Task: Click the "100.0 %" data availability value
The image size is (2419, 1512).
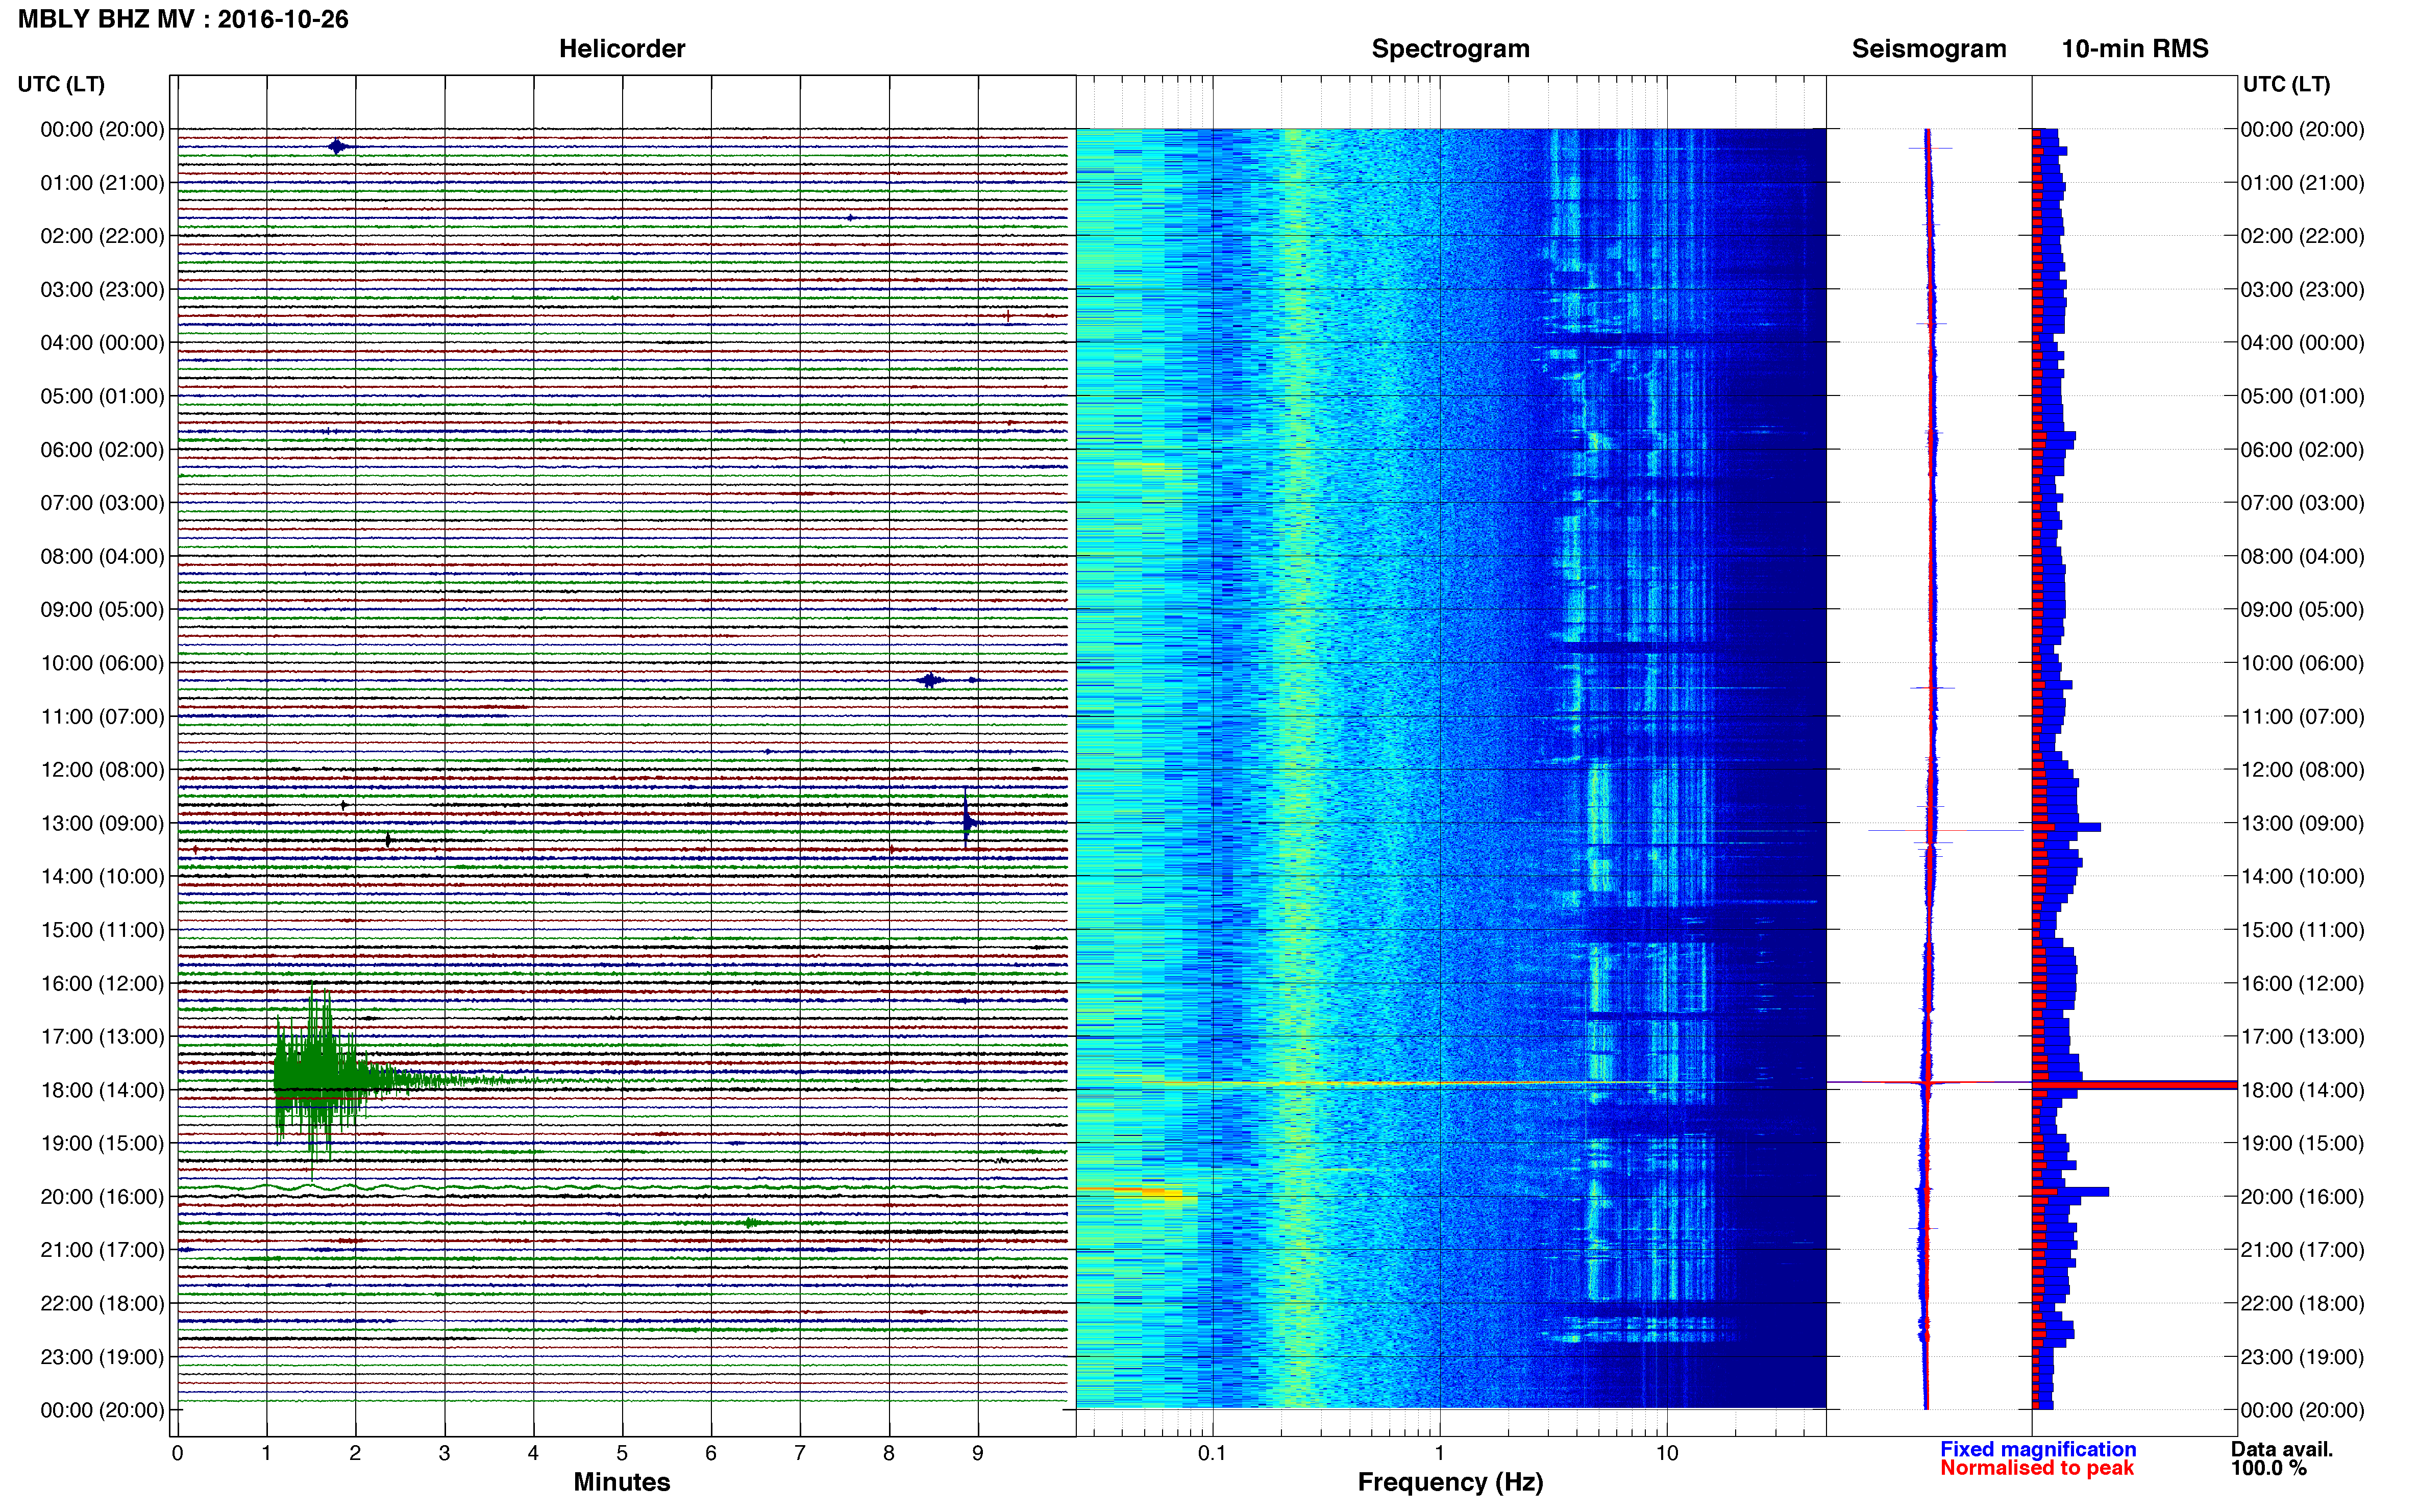Action: tap(2268, 1468)
